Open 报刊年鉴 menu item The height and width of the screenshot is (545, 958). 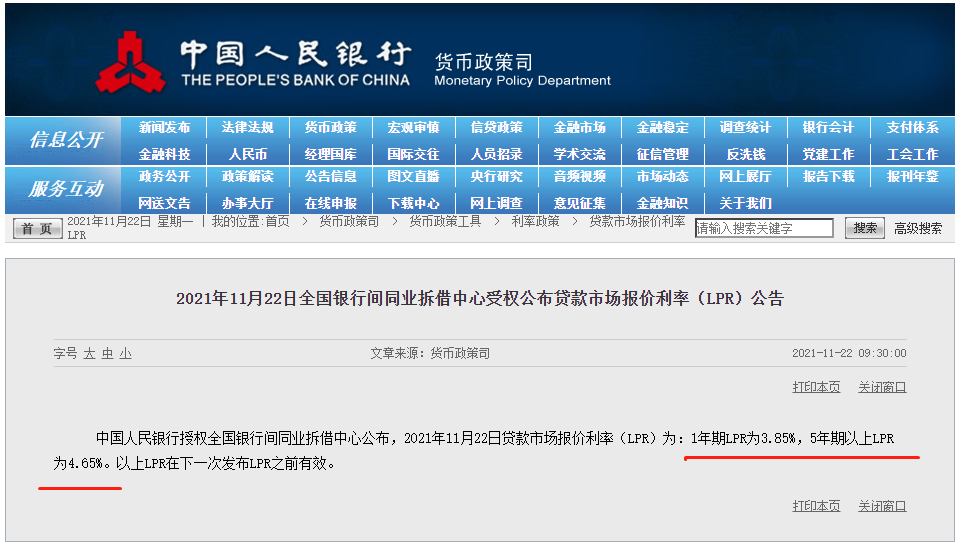point(913,177)
